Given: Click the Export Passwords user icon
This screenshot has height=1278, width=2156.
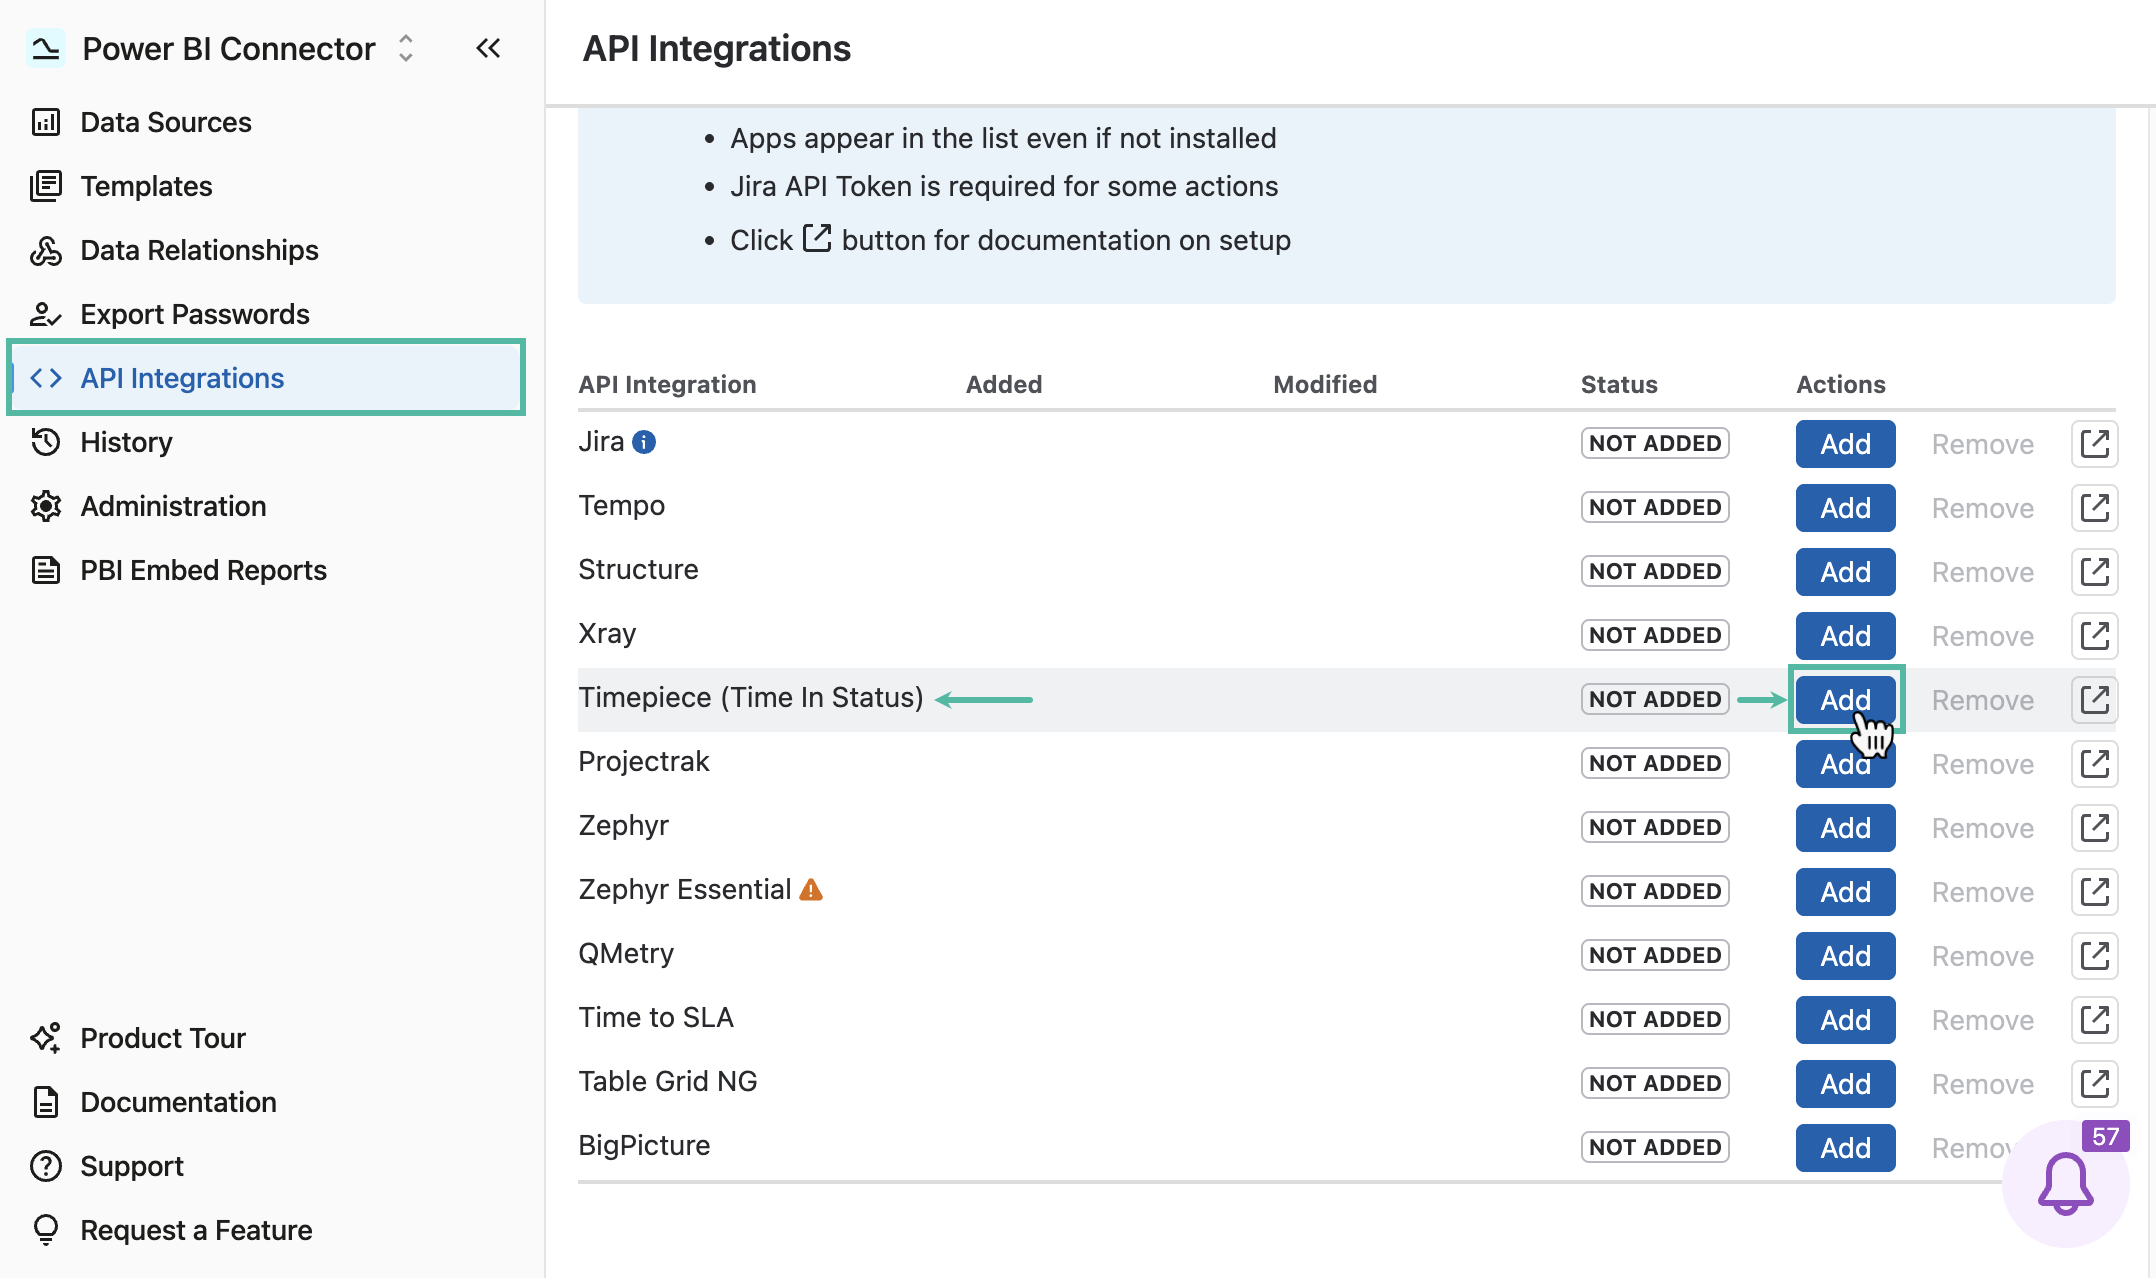Looking at the screenshot, I should (x=46, y=314).
